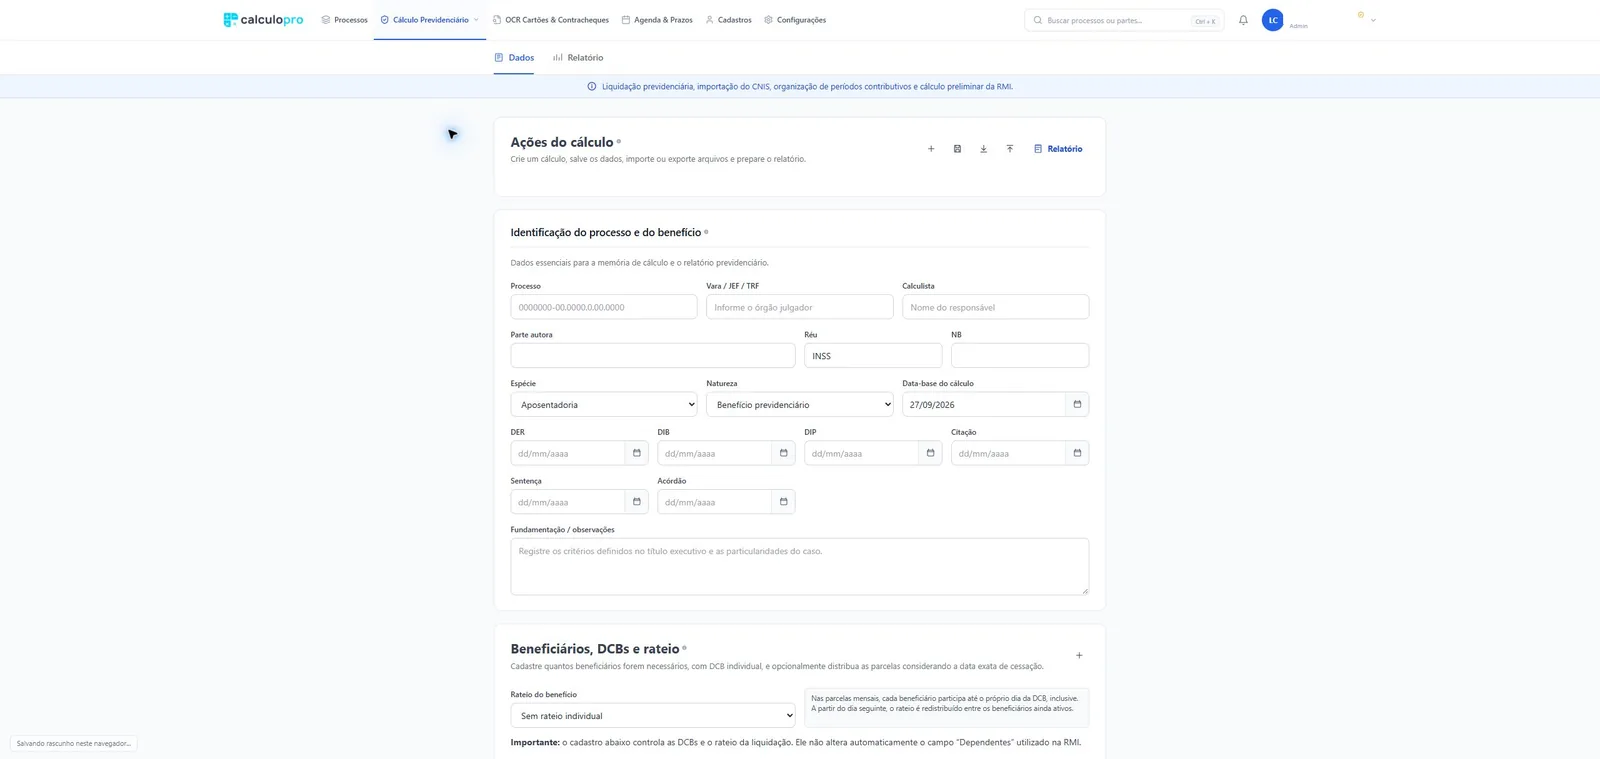
Task: Open OCR Cartões & Contracheques menu
Action: click(551, 20)
